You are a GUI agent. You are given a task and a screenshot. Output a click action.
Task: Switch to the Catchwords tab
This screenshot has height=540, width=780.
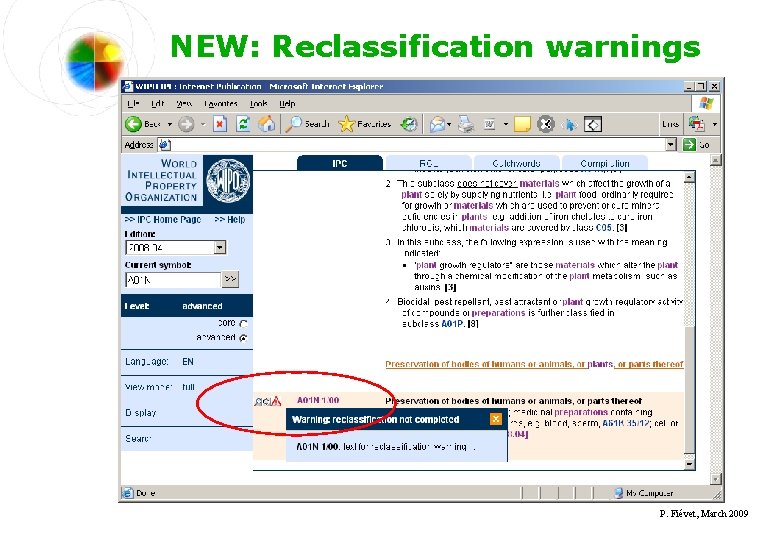[x=516, y=163]
